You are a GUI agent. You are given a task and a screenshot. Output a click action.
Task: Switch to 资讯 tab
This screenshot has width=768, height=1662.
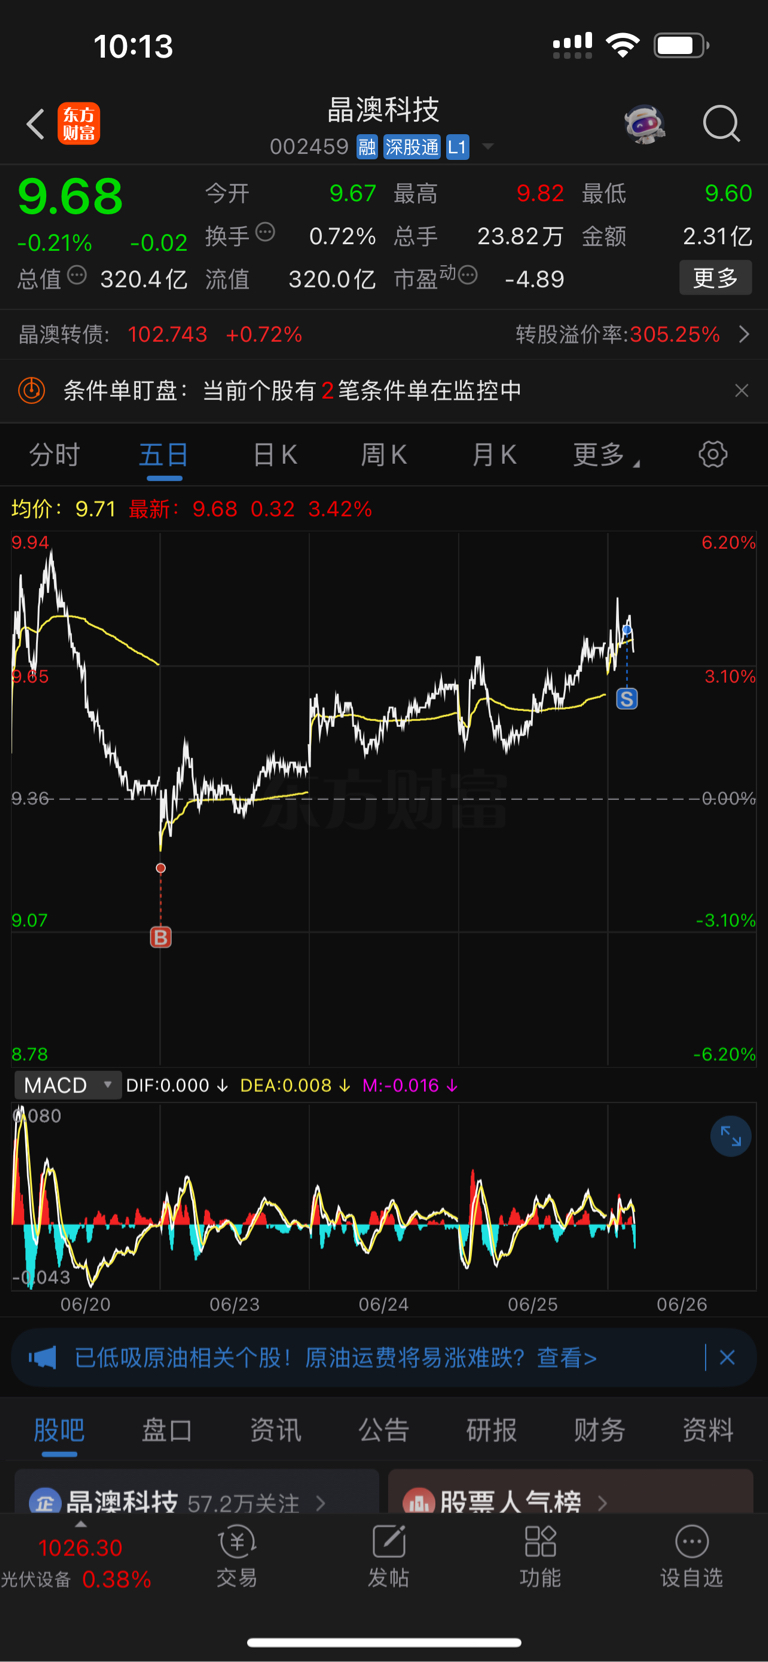(275, 1430)
